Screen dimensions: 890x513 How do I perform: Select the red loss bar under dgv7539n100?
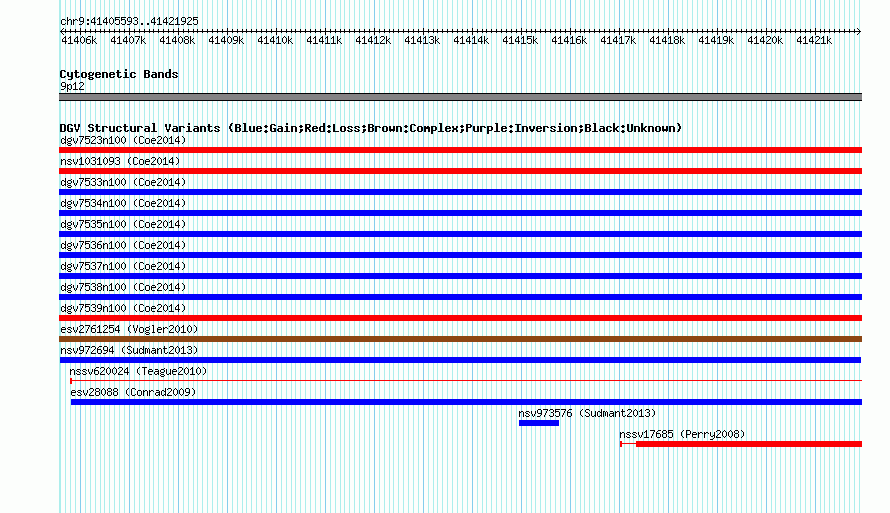[460, 318]
